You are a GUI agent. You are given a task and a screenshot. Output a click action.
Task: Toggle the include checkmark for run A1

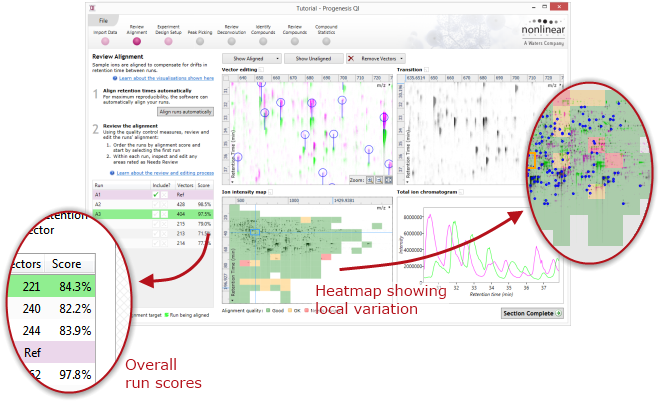156,195
